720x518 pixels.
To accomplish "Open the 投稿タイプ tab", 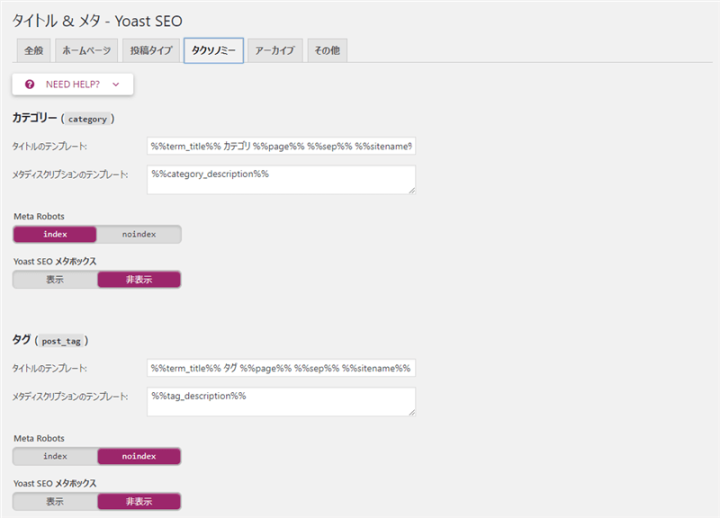I will coord(150,51).
